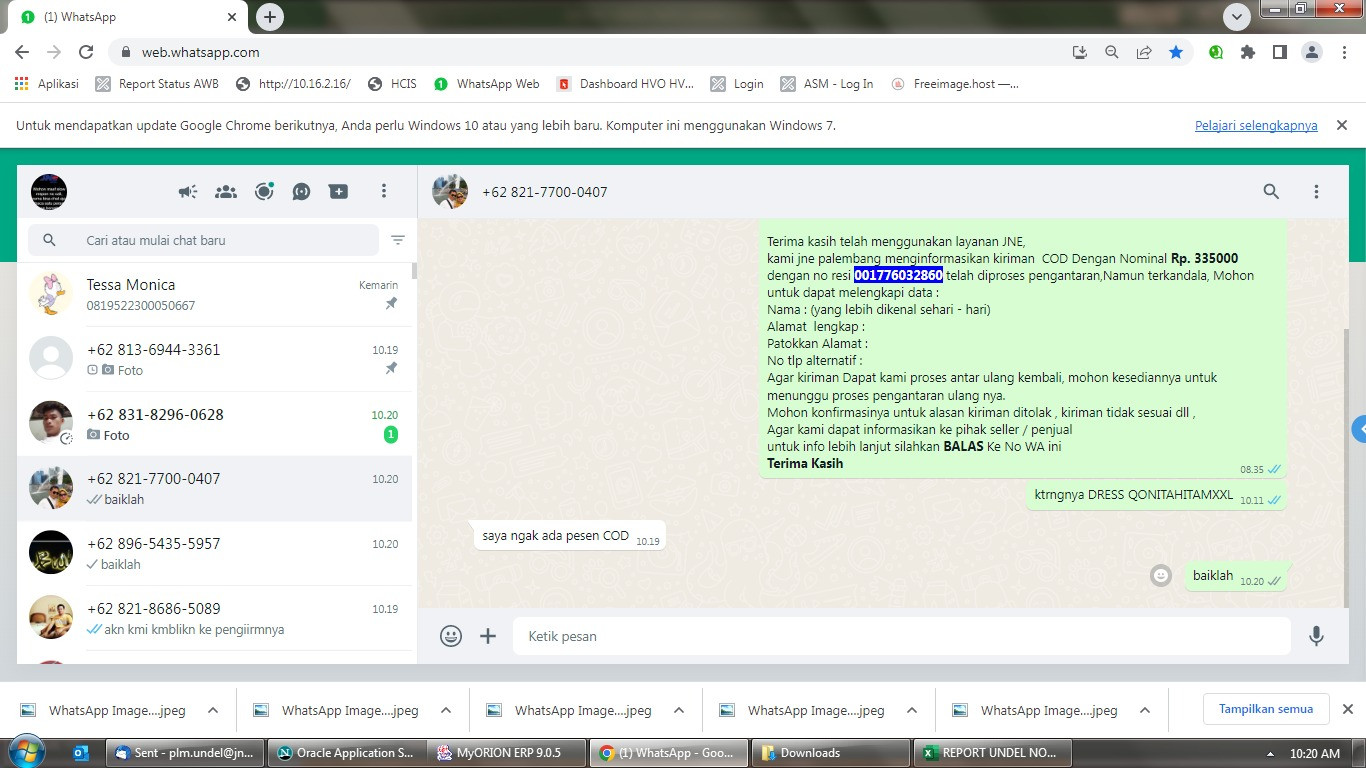
Task: Open the emoji picker in composer
Action: tap(451, 636)
